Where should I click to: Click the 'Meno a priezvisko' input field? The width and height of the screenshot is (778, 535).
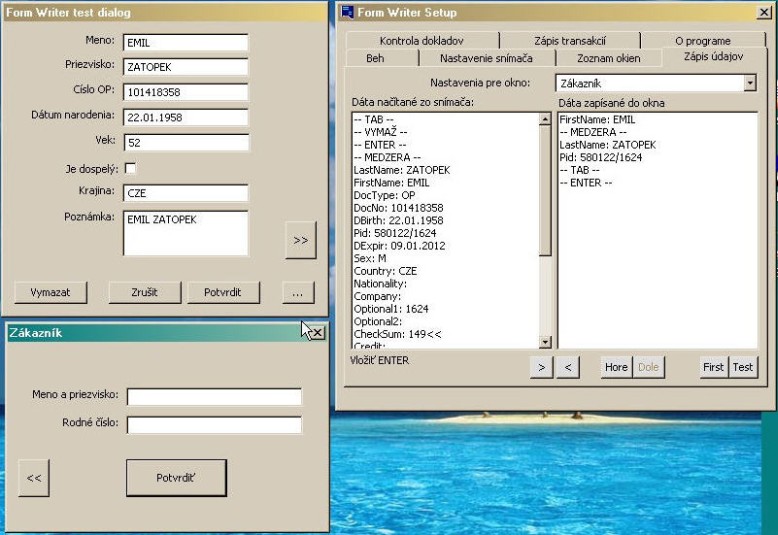[x=214, y=397]
